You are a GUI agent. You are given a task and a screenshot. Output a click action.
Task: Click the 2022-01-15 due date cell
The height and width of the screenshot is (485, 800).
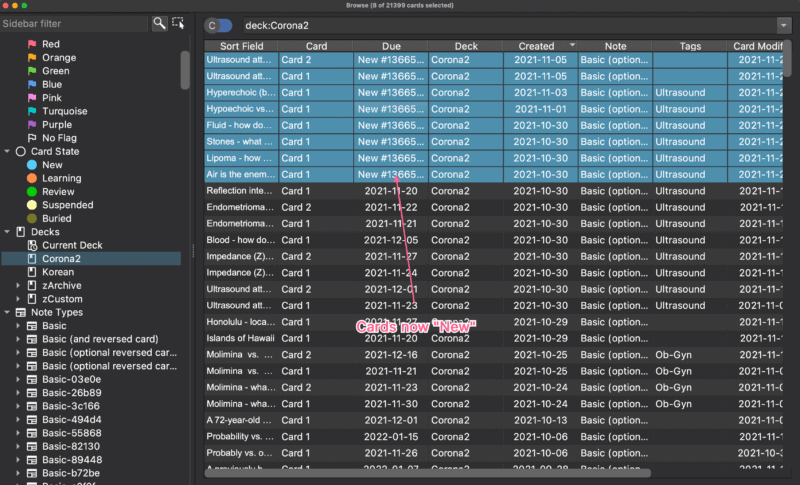point(391,437)
